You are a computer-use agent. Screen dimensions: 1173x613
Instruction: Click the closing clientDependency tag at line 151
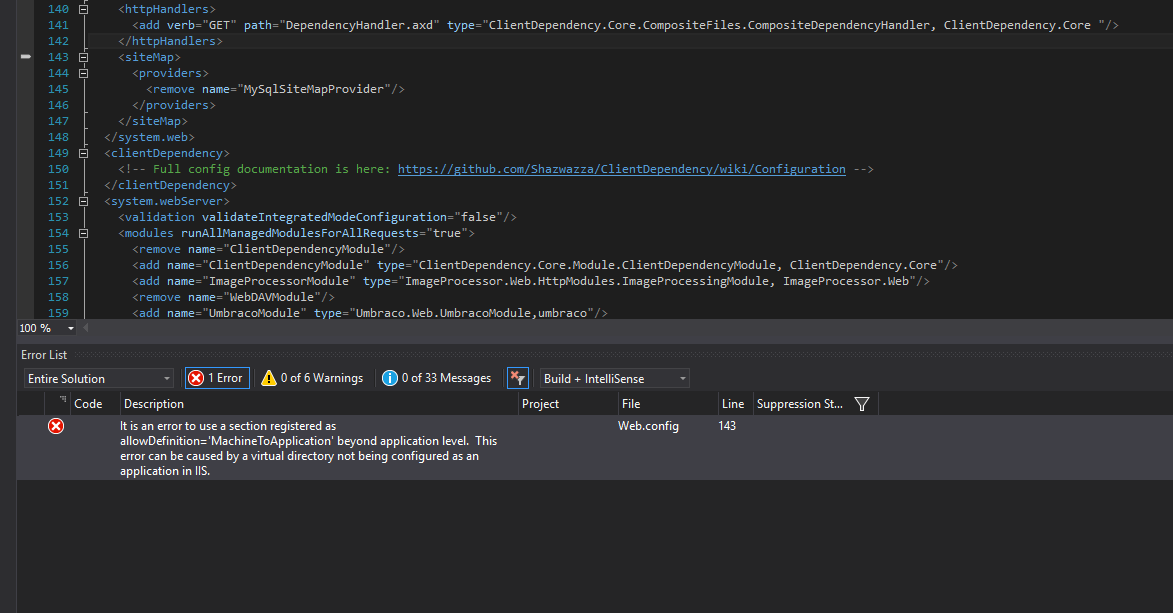171,185
